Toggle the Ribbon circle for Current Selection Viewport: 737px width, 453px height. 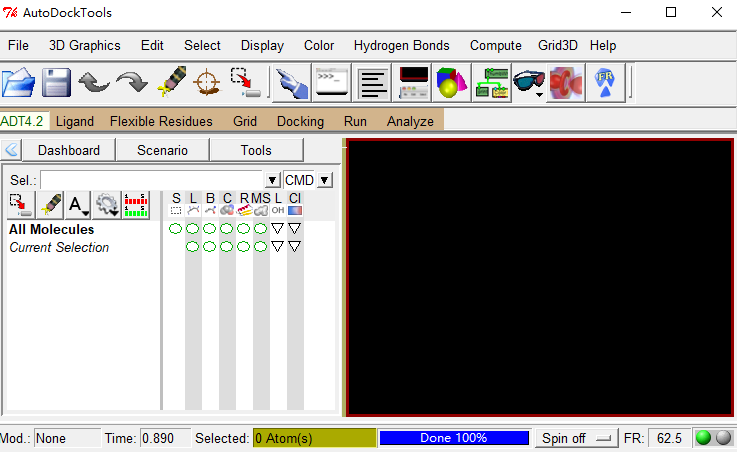pyautogui.click(x=243, y=246)
